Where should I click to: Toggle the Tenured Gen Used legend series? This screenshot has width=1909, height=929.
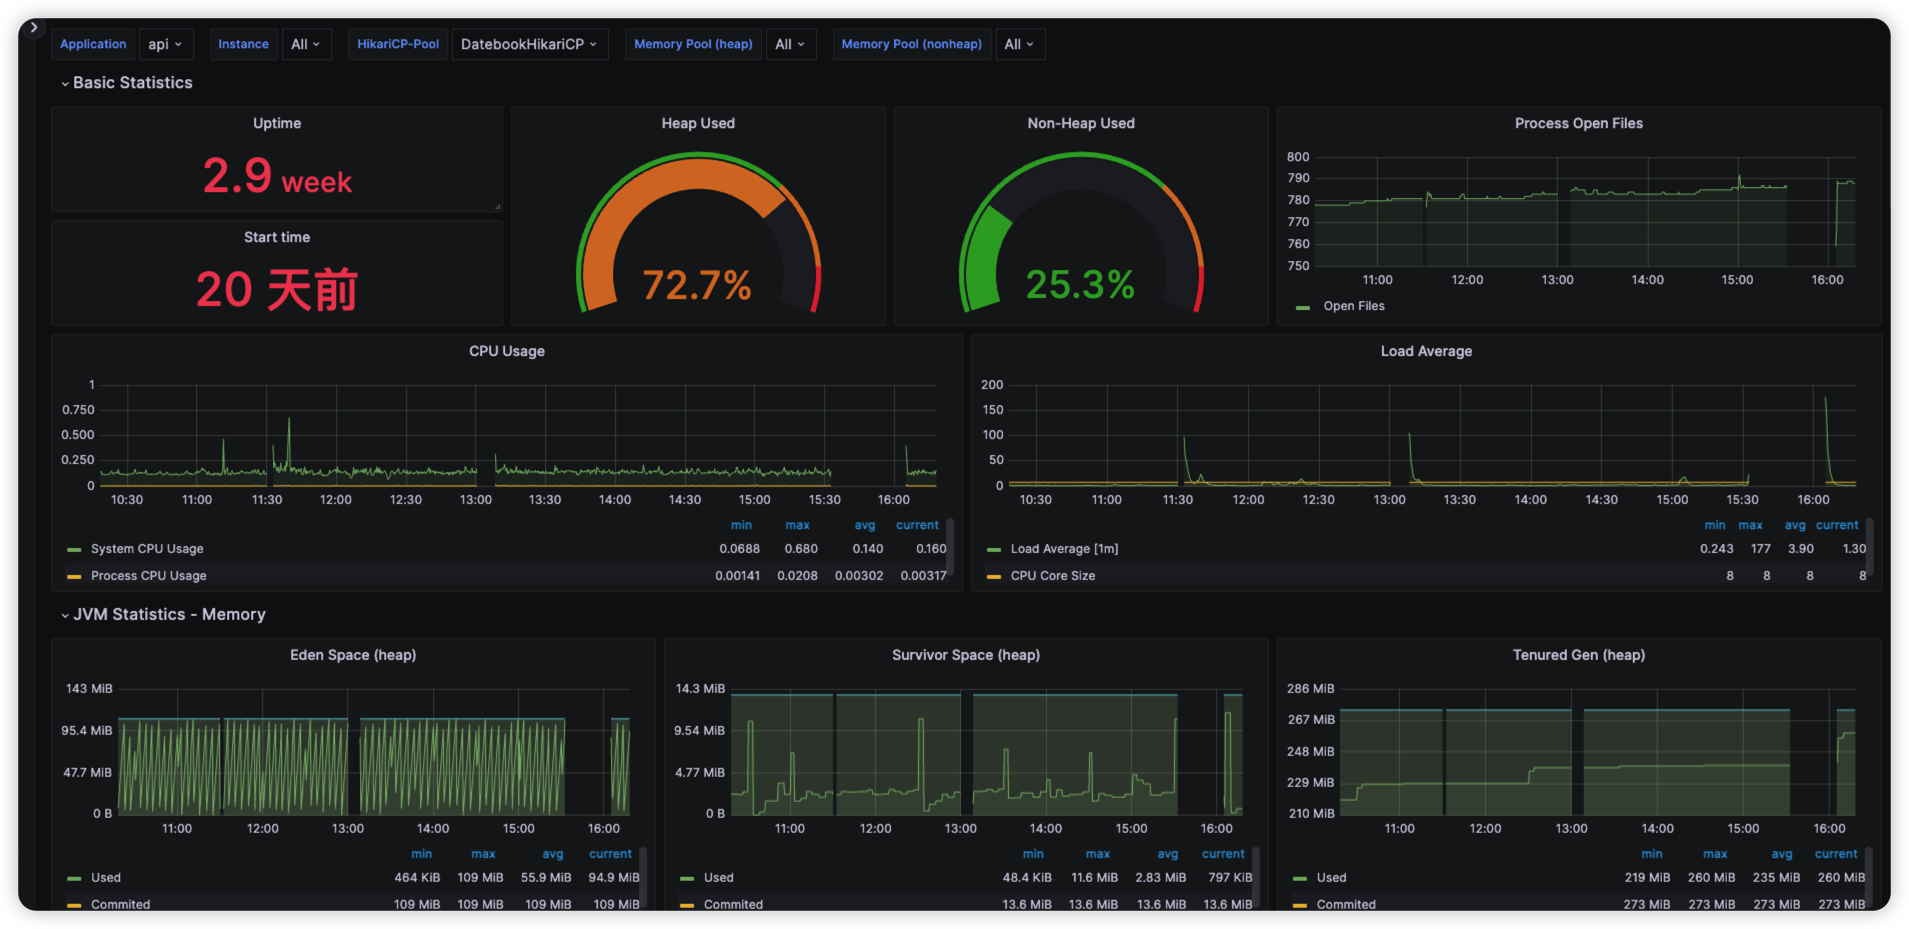[1332, 878]
